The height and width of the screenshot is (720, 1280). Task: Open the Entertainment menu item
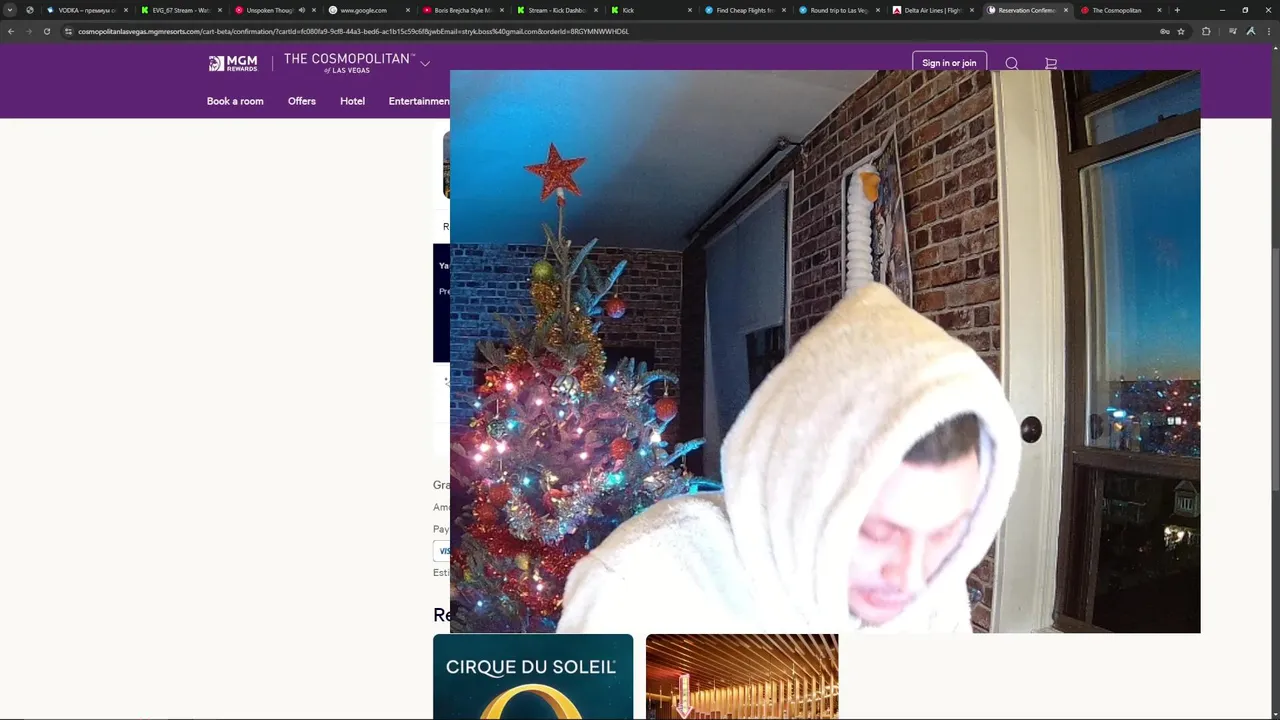coord(419,101)
